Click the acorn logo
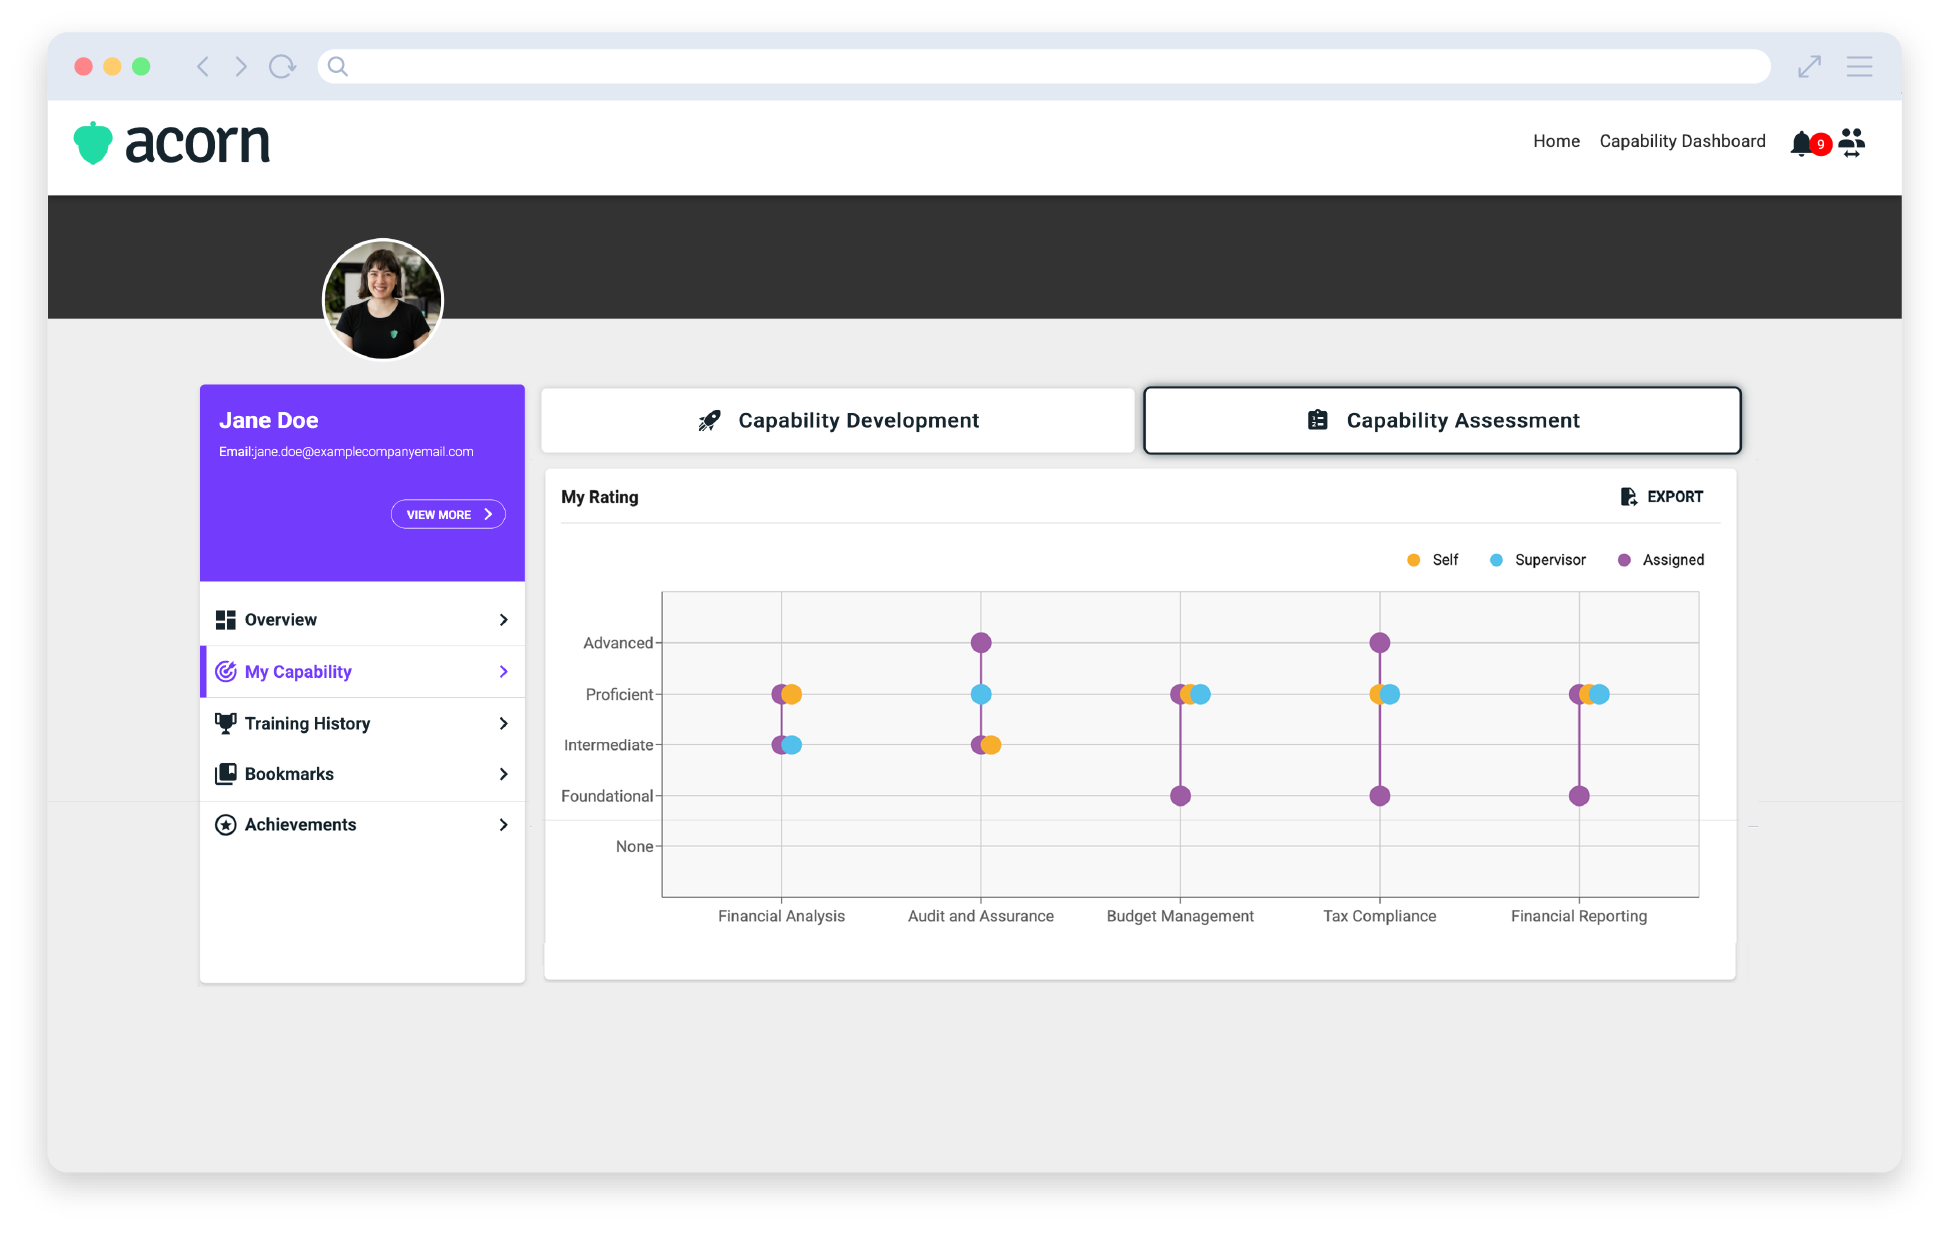The width and height of the screenshot is (1947, 1233). click(x=172, y=144)
